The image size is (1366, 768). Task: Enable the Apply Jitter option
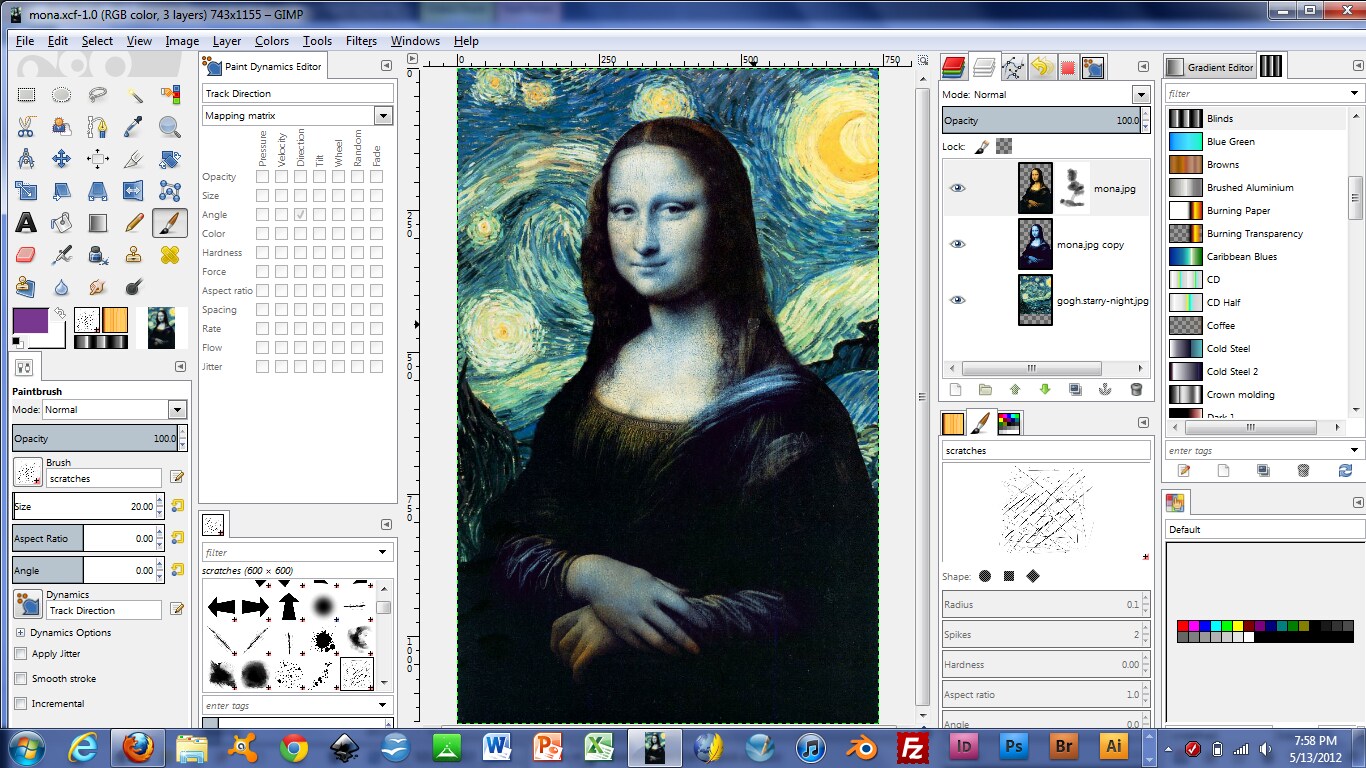18,655
